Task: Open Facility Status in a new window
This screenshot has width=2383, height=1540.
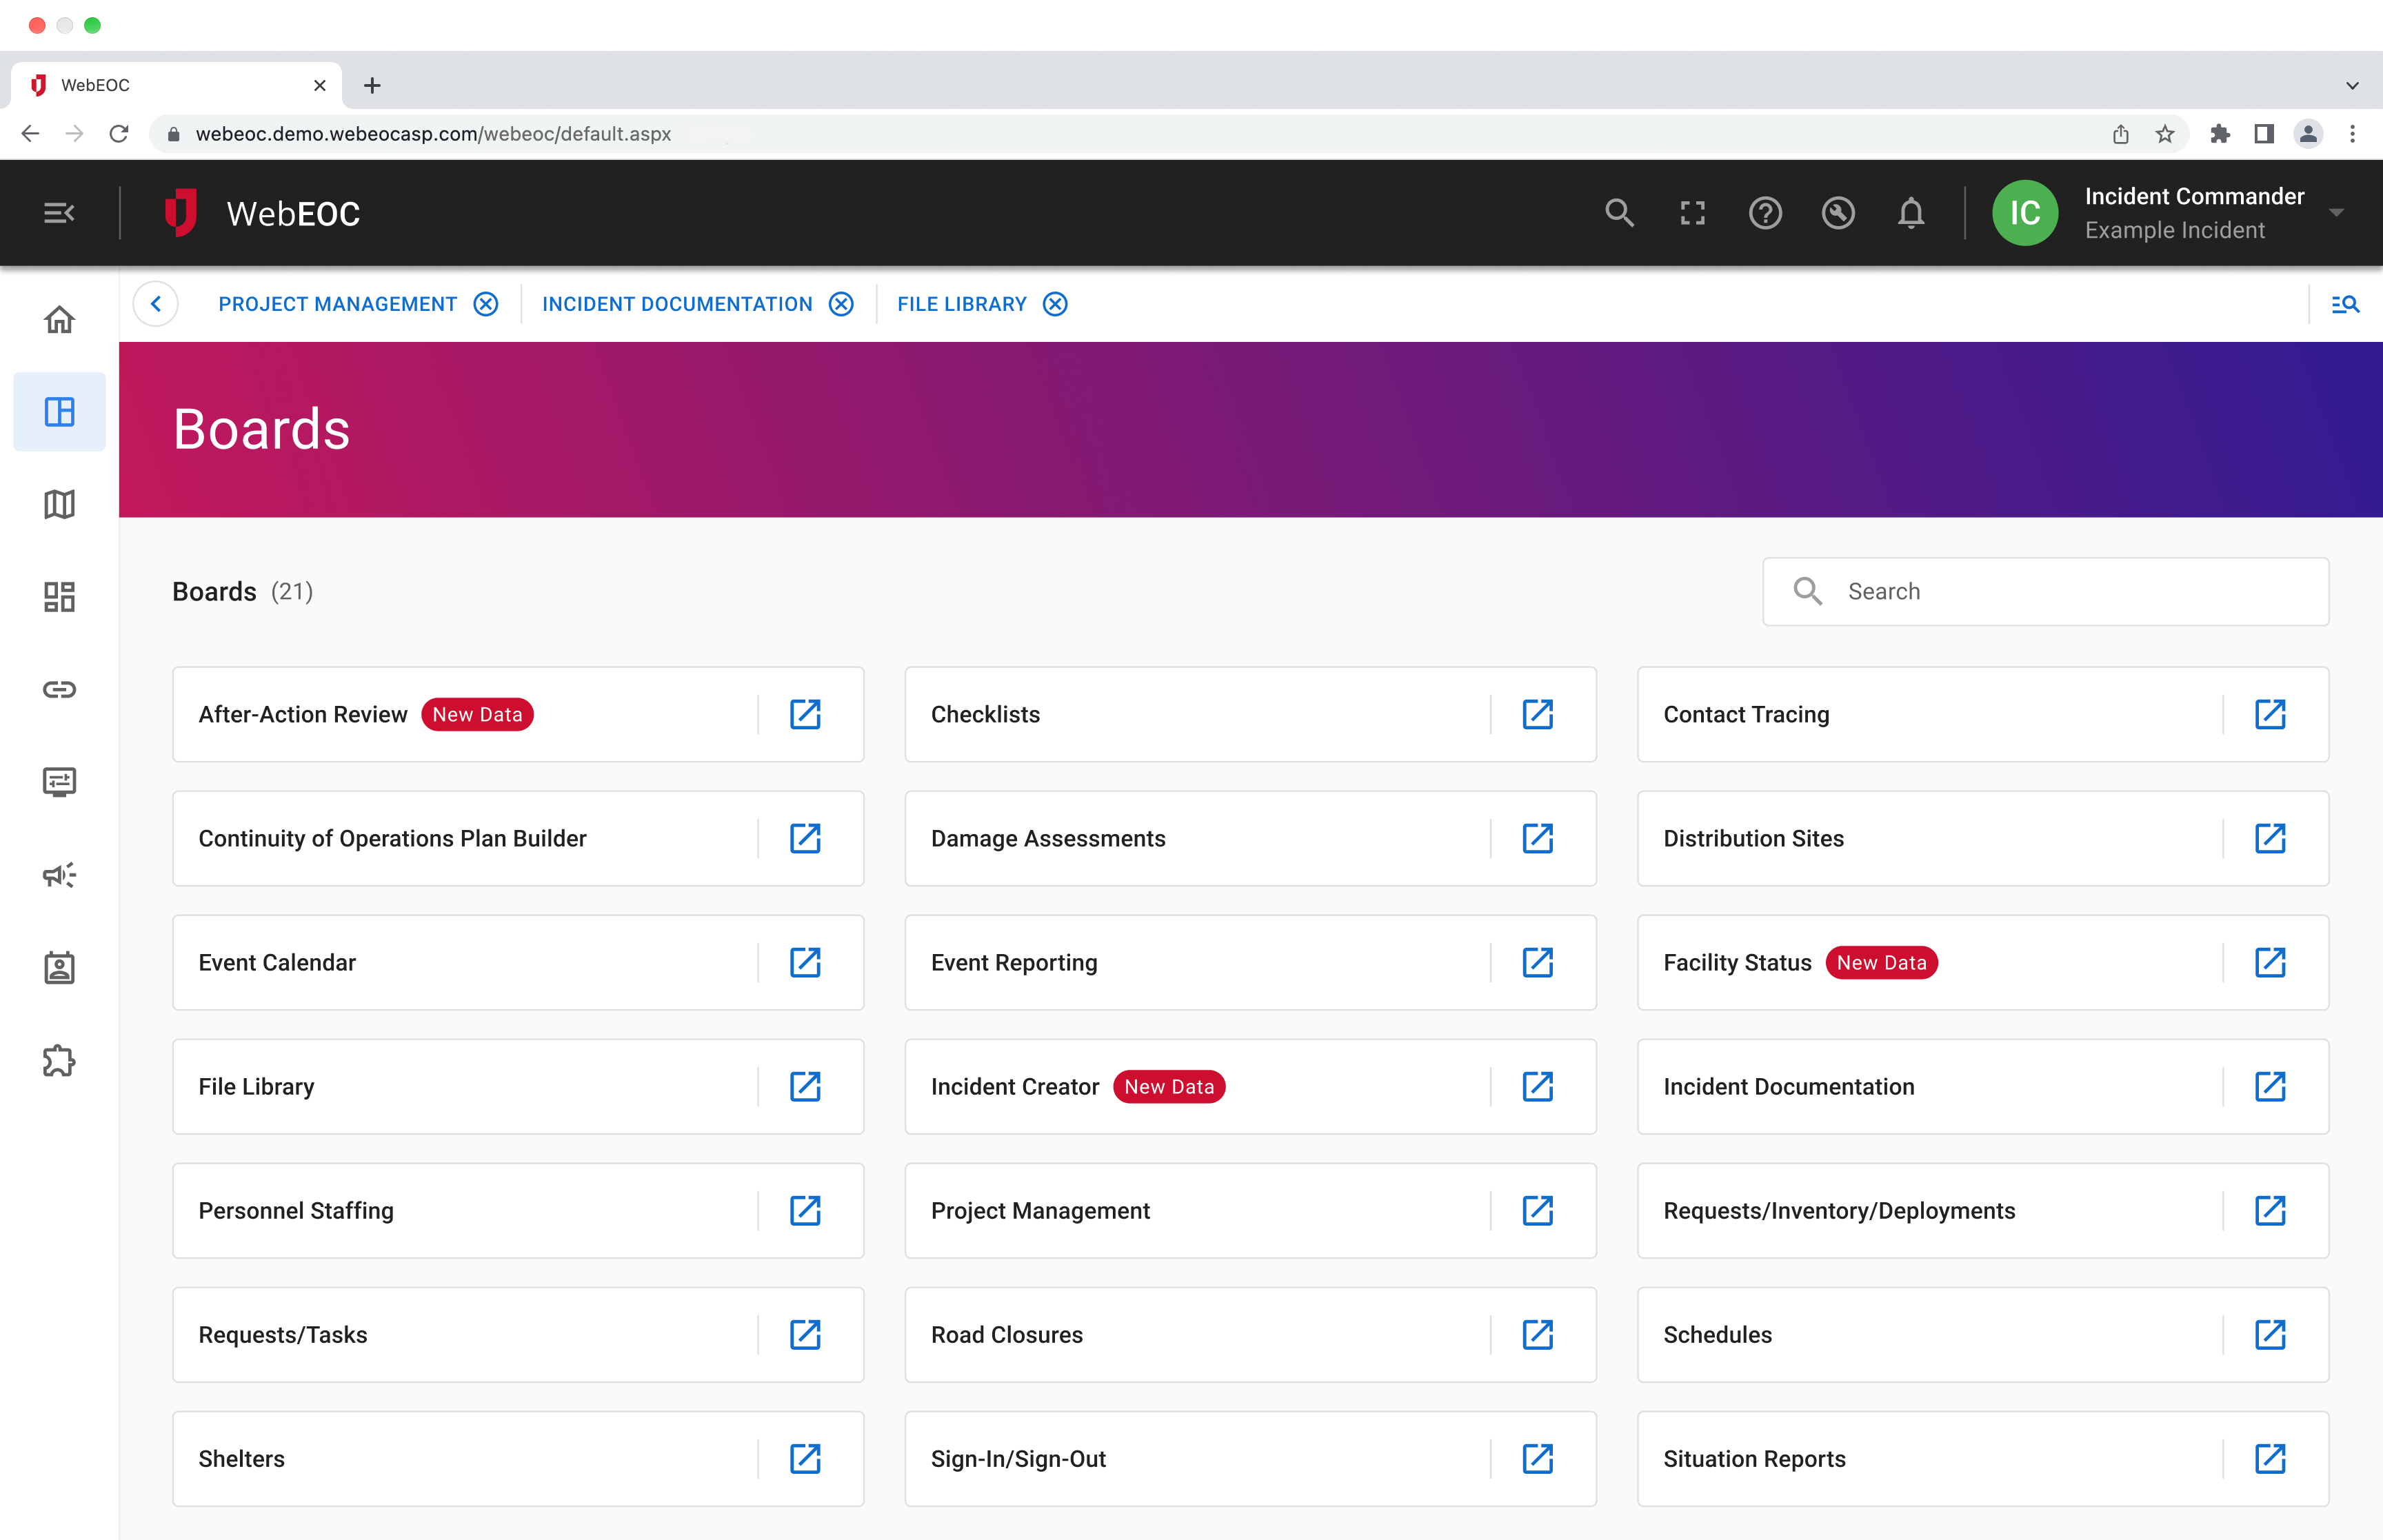Action: click(2270, 962)
